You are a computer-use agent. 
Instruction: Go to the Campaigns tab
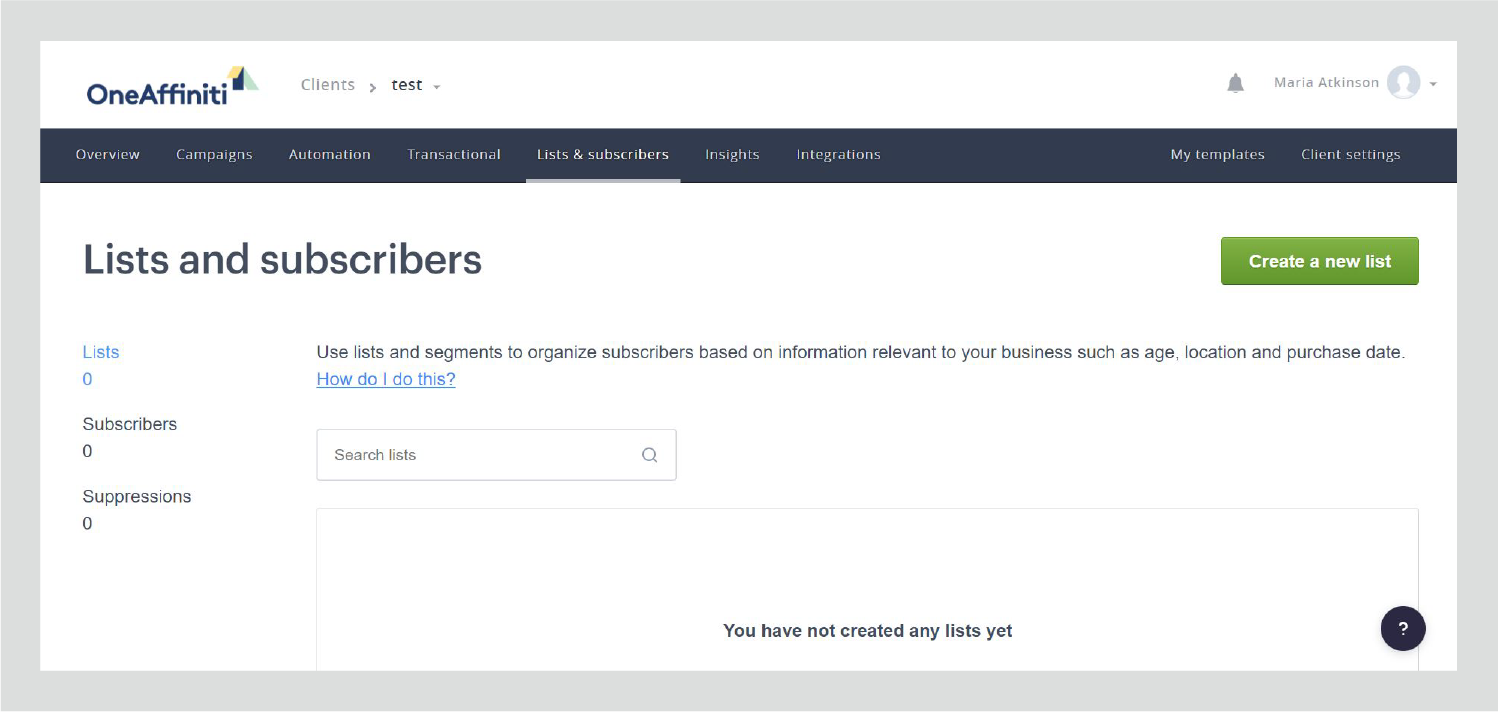pos(214,155)
